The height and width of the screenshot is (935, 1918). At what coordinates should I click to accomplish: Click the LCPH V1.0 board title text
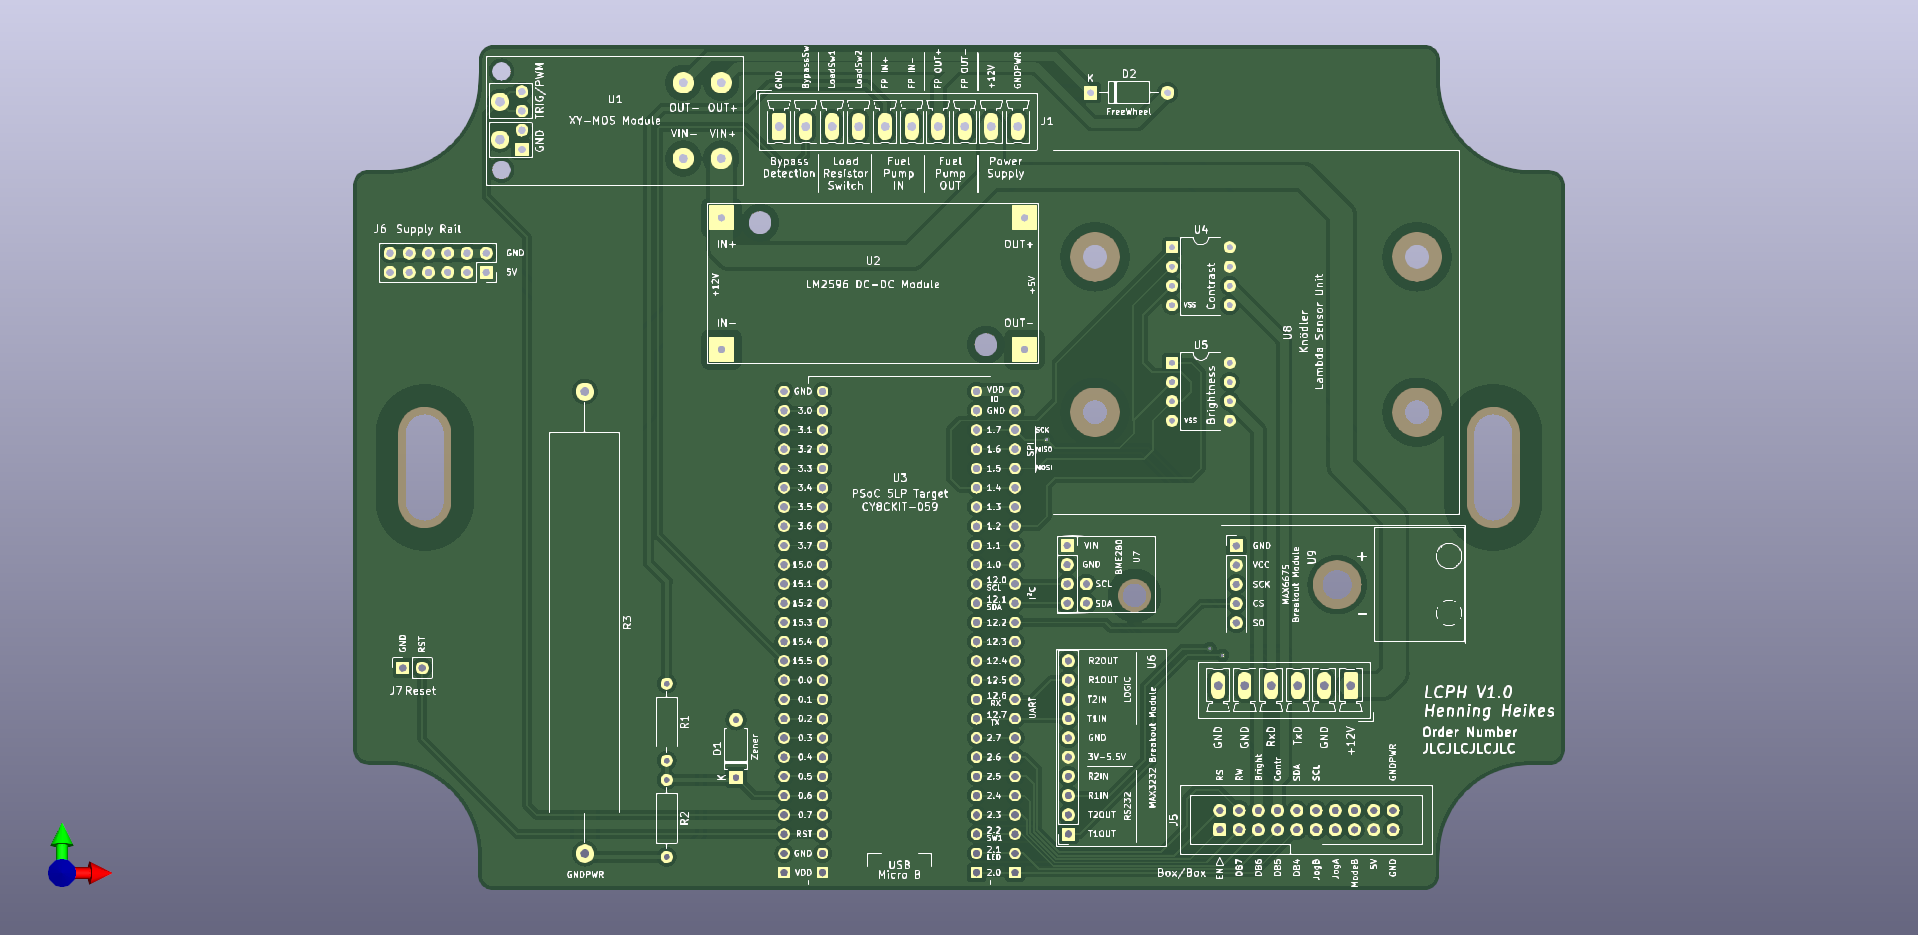point(1467,692)
